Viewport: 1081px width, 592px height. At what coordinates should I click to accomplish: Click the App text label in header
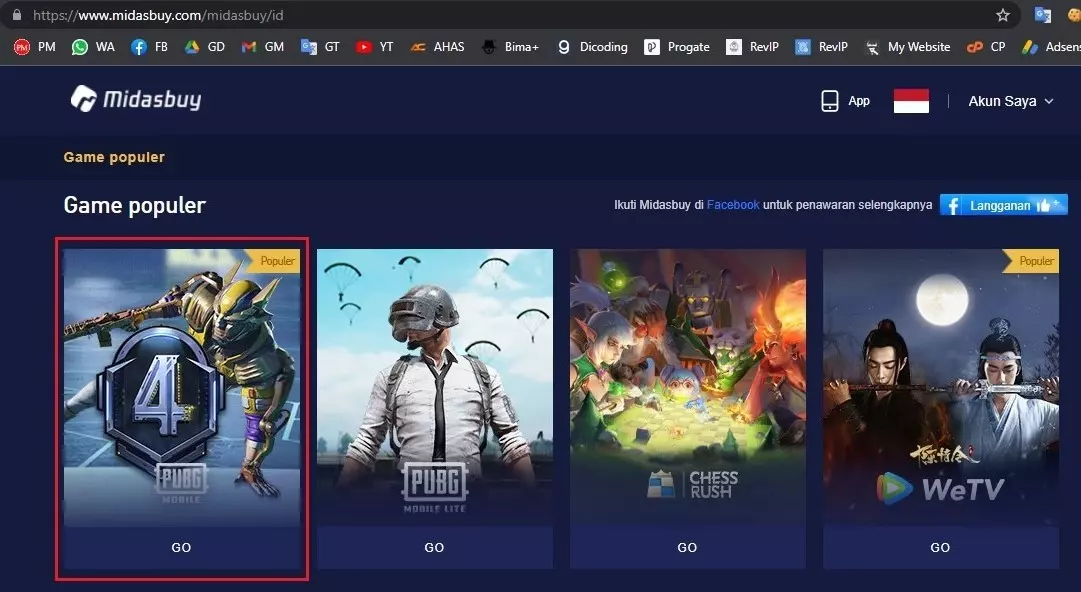point(859,101)
